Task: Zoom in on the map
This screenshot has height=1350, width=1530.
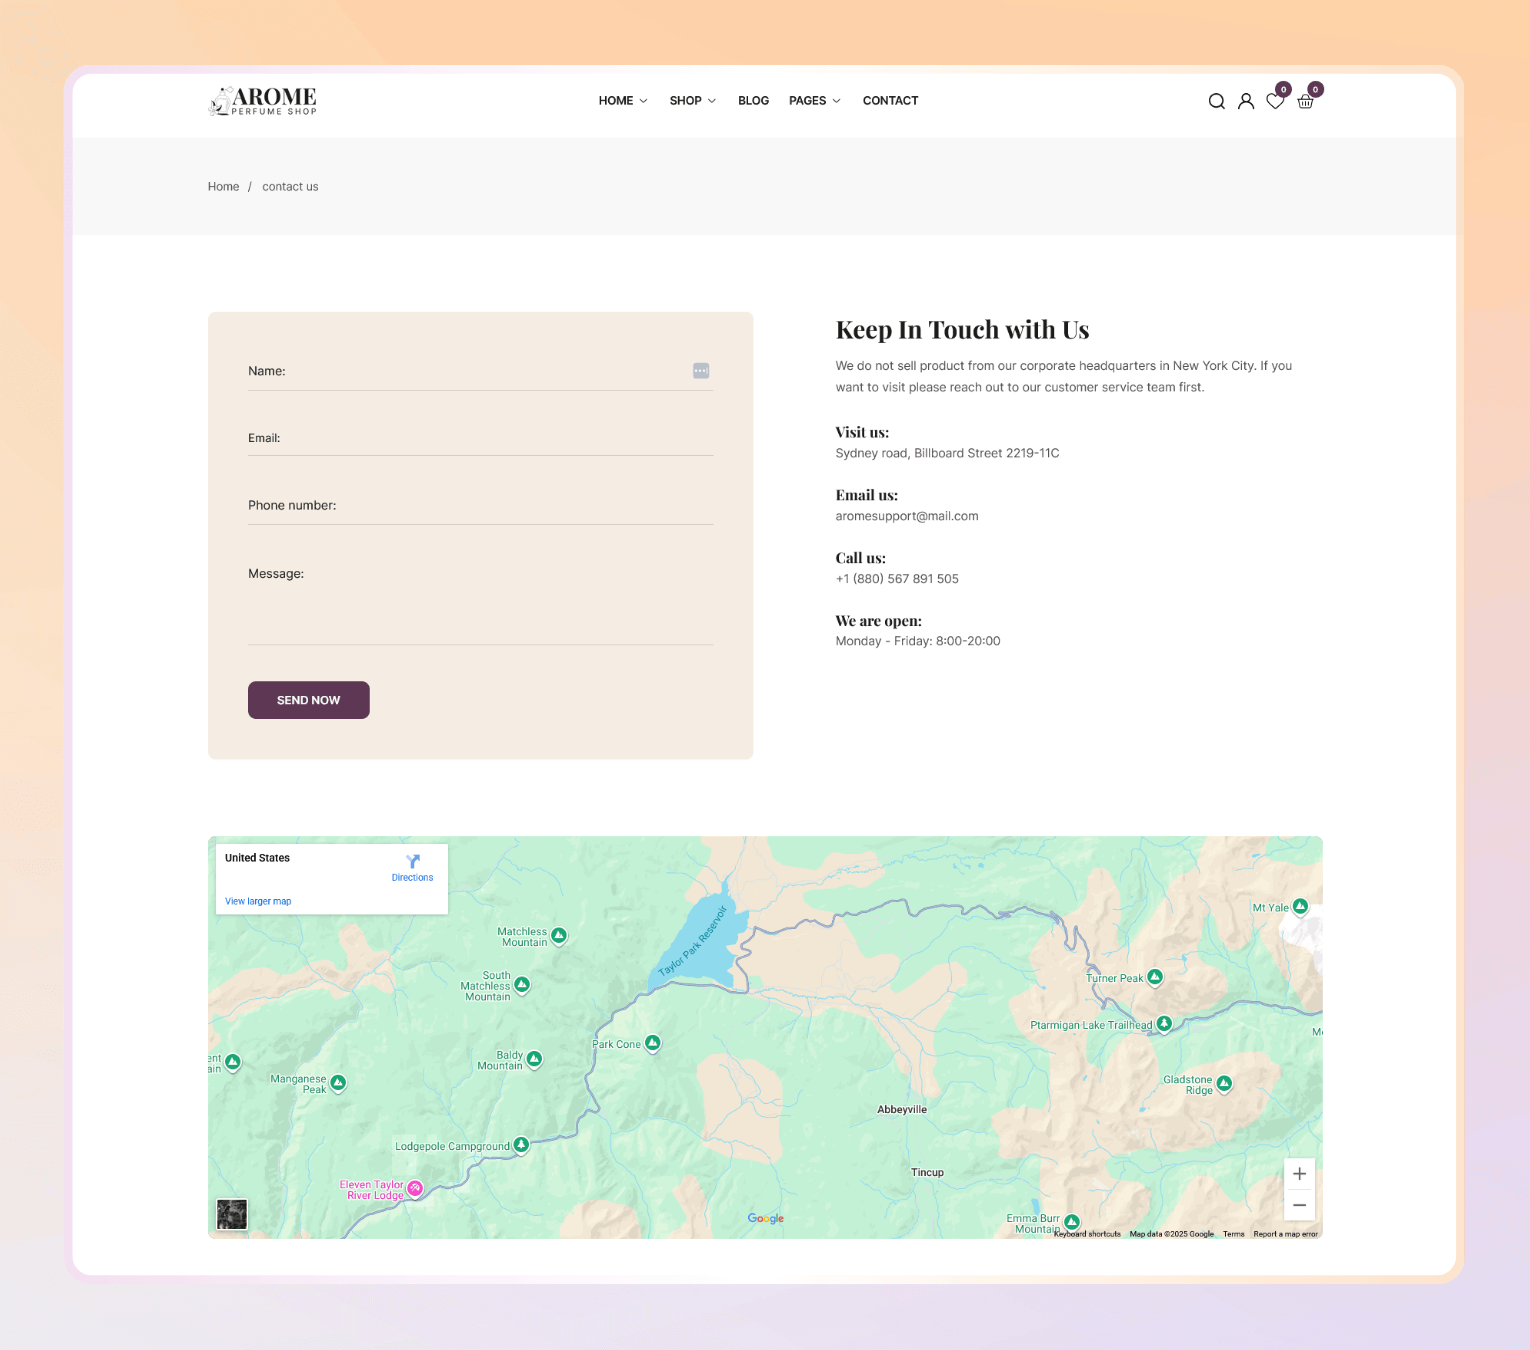Action: pos(1299,1174)
